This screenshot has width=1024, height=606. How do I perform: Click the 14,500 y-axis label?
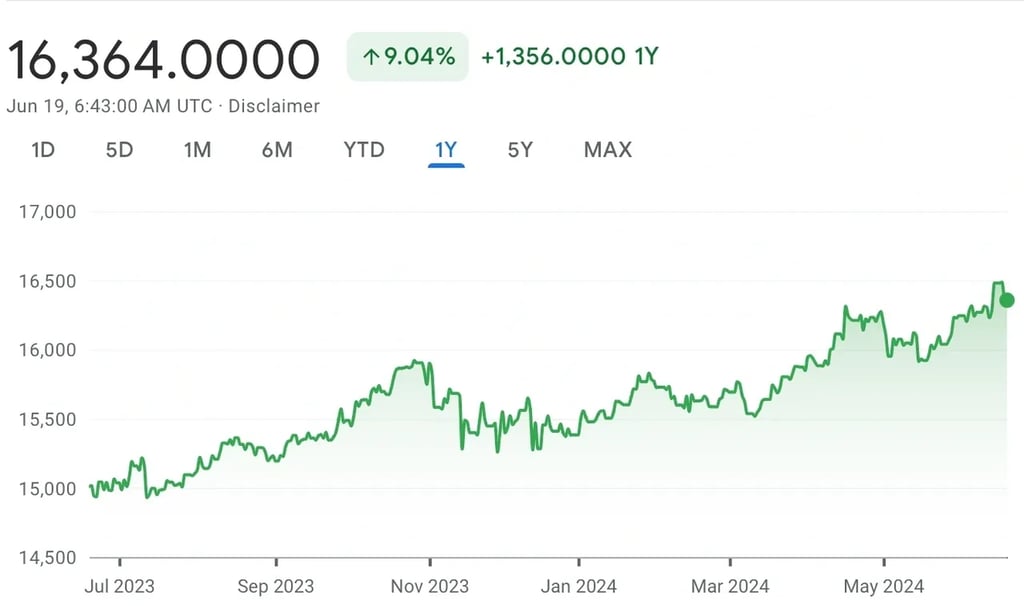[47, 557]
